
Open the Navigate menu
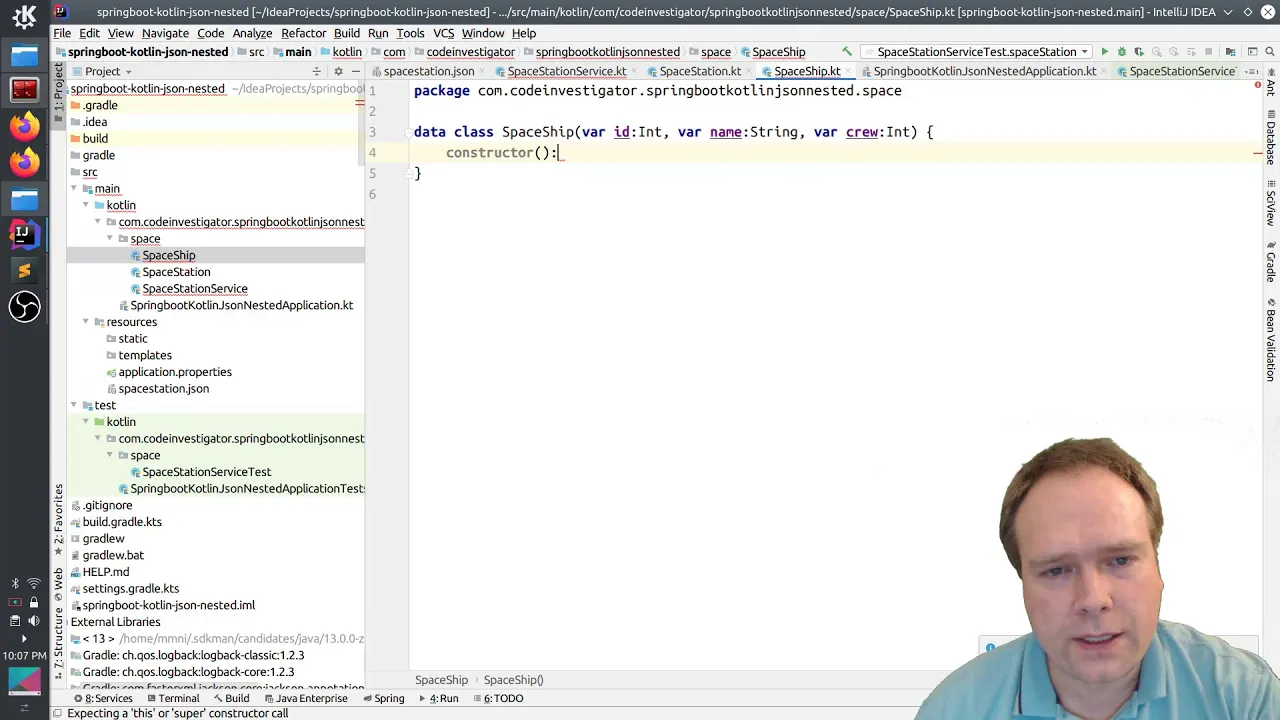click(x=165, y=33)
